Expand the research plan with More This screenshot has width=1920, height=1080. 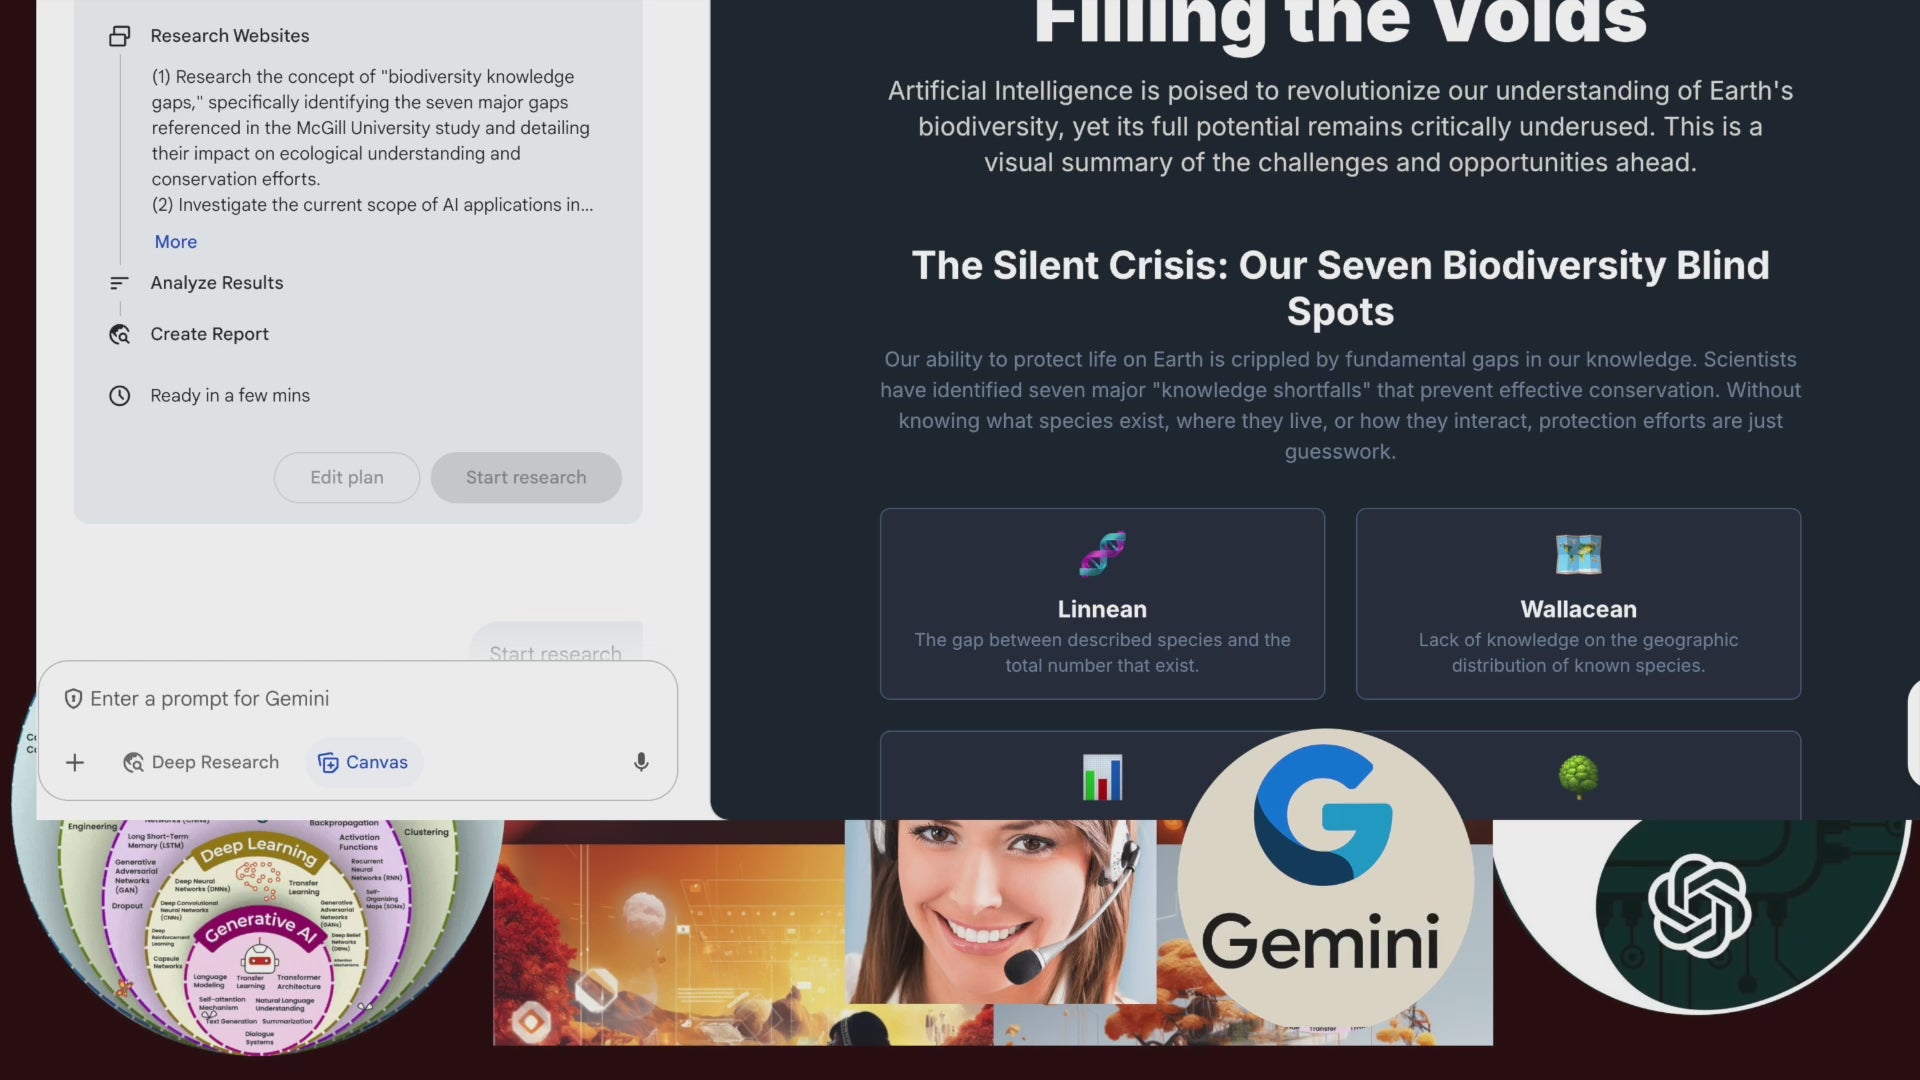(x=176, y=242)
